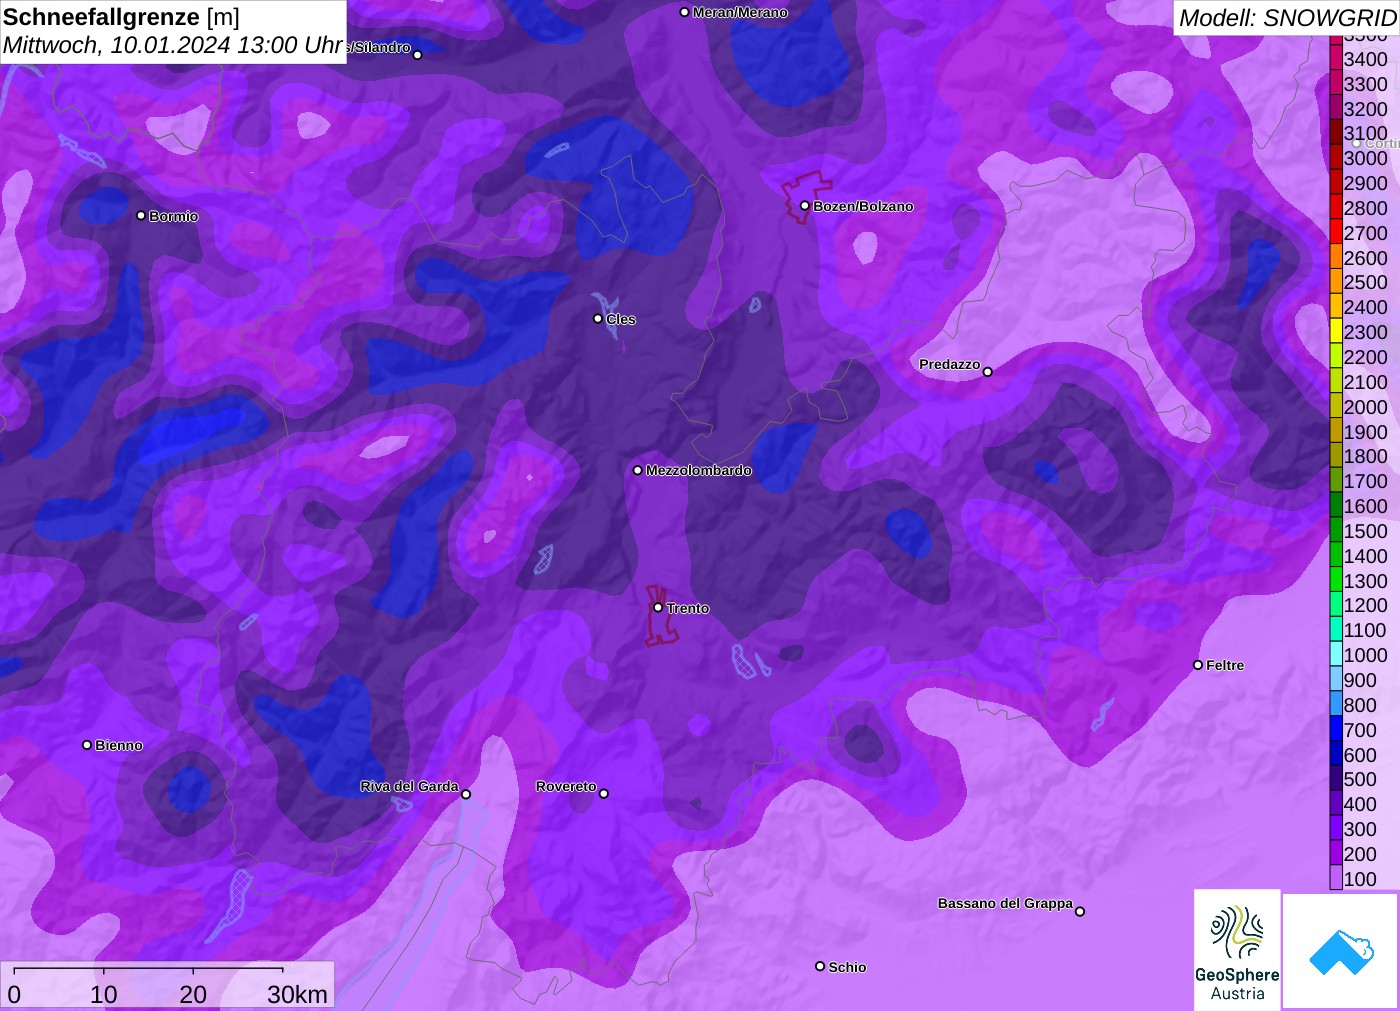Click the Bienno town marker dot

click(87, 745)
